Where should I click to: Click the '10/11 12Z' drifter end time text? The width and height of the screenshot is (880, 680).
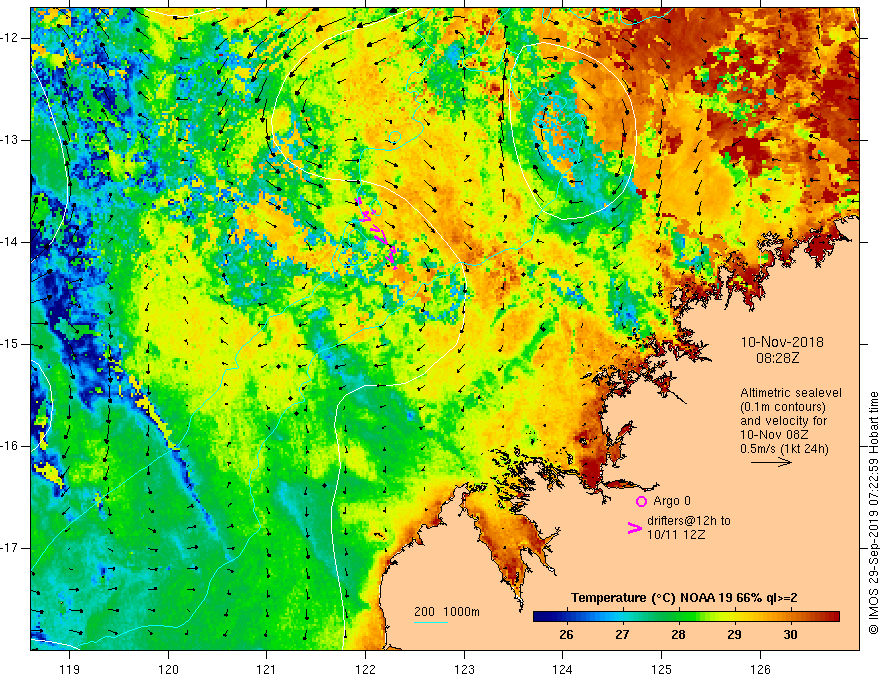pos(676,535)
